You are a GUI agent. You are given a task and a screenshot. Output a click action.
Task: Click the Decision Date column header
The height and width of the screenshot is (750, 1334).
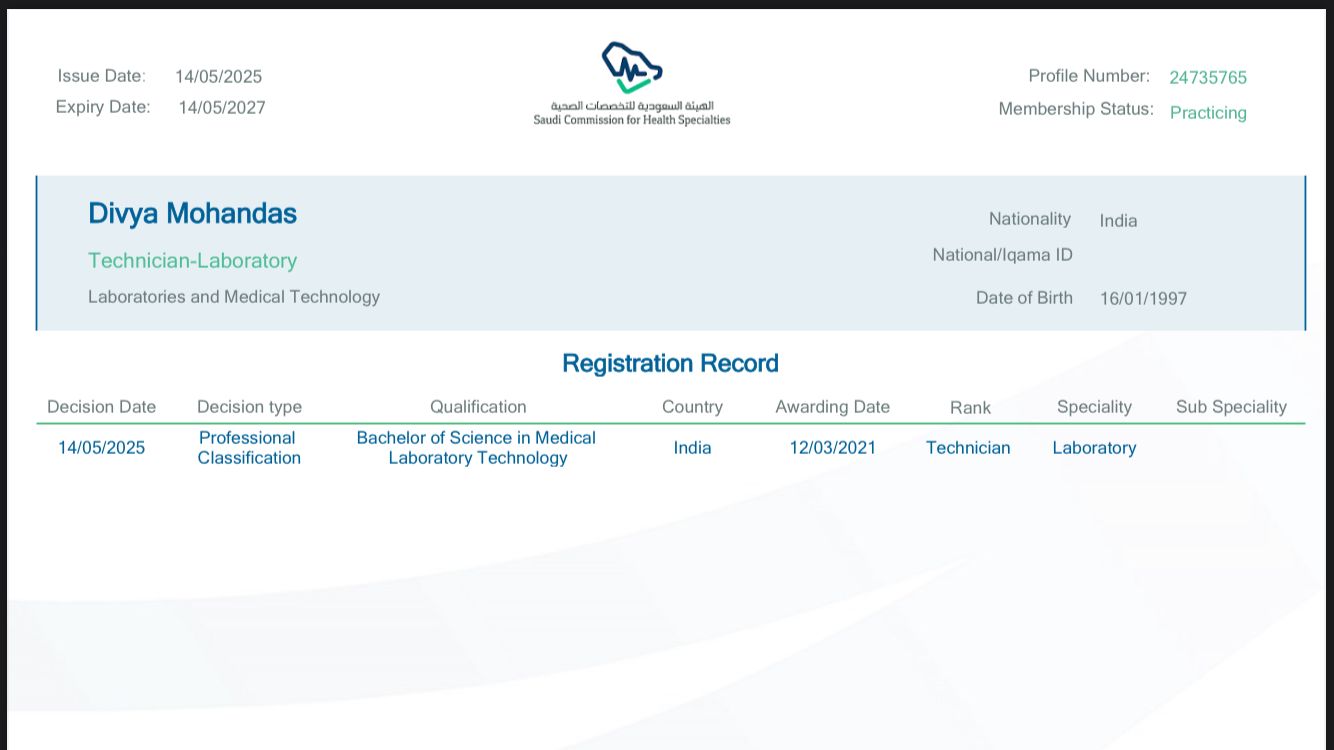[102, 407]
